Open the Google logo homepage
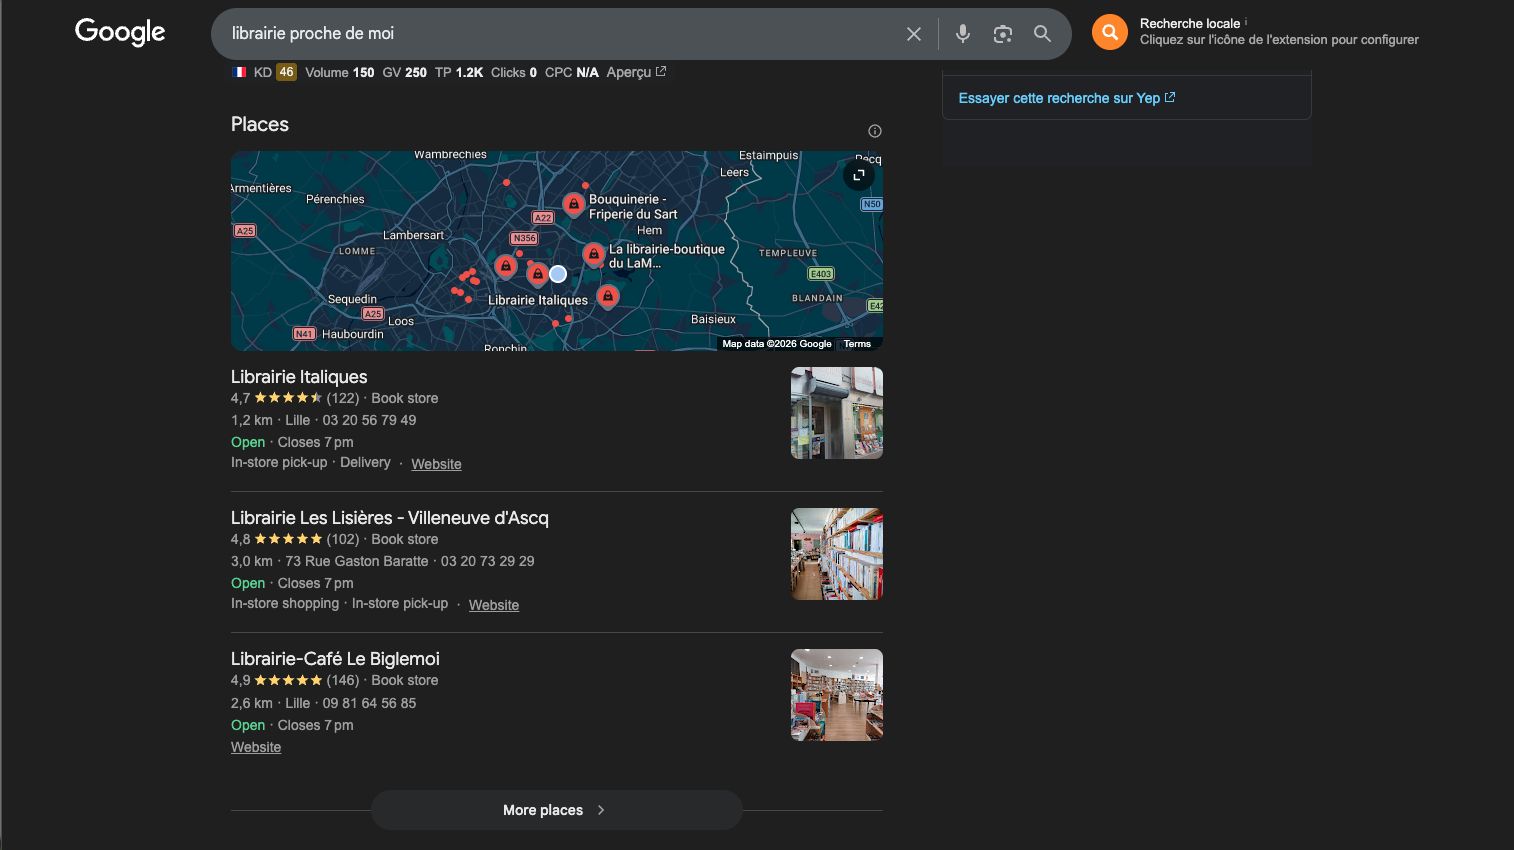Image resolution: width=1514 pixels, height=850 pixels. [120, 32]
